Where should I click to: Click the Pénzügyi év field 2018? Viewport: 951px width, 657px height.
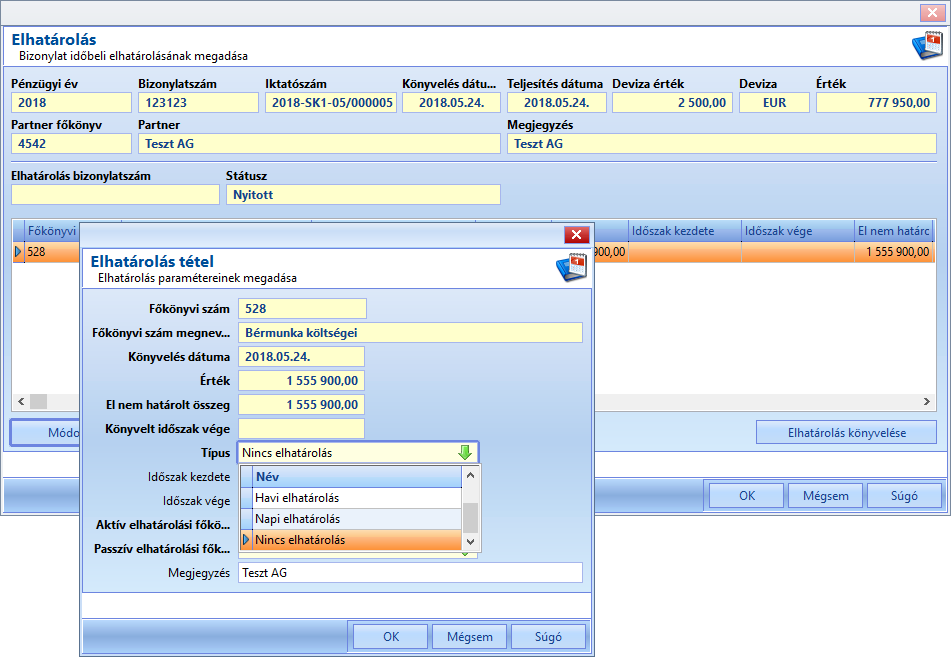[71, 103]
